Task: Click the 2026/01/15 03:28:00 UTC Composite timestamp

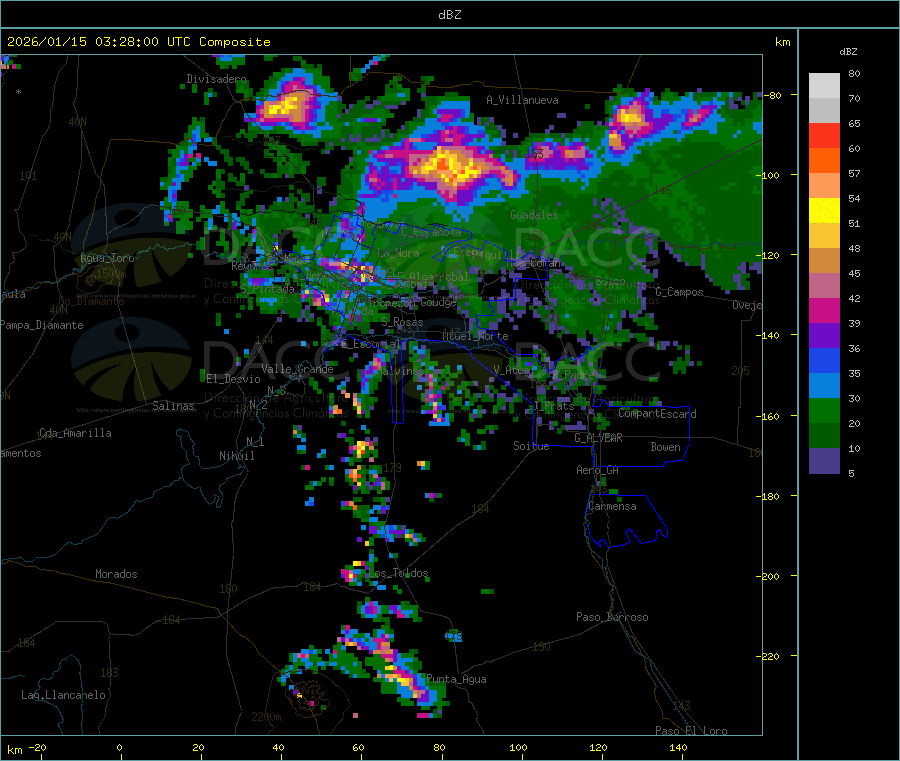Action: 138,42
